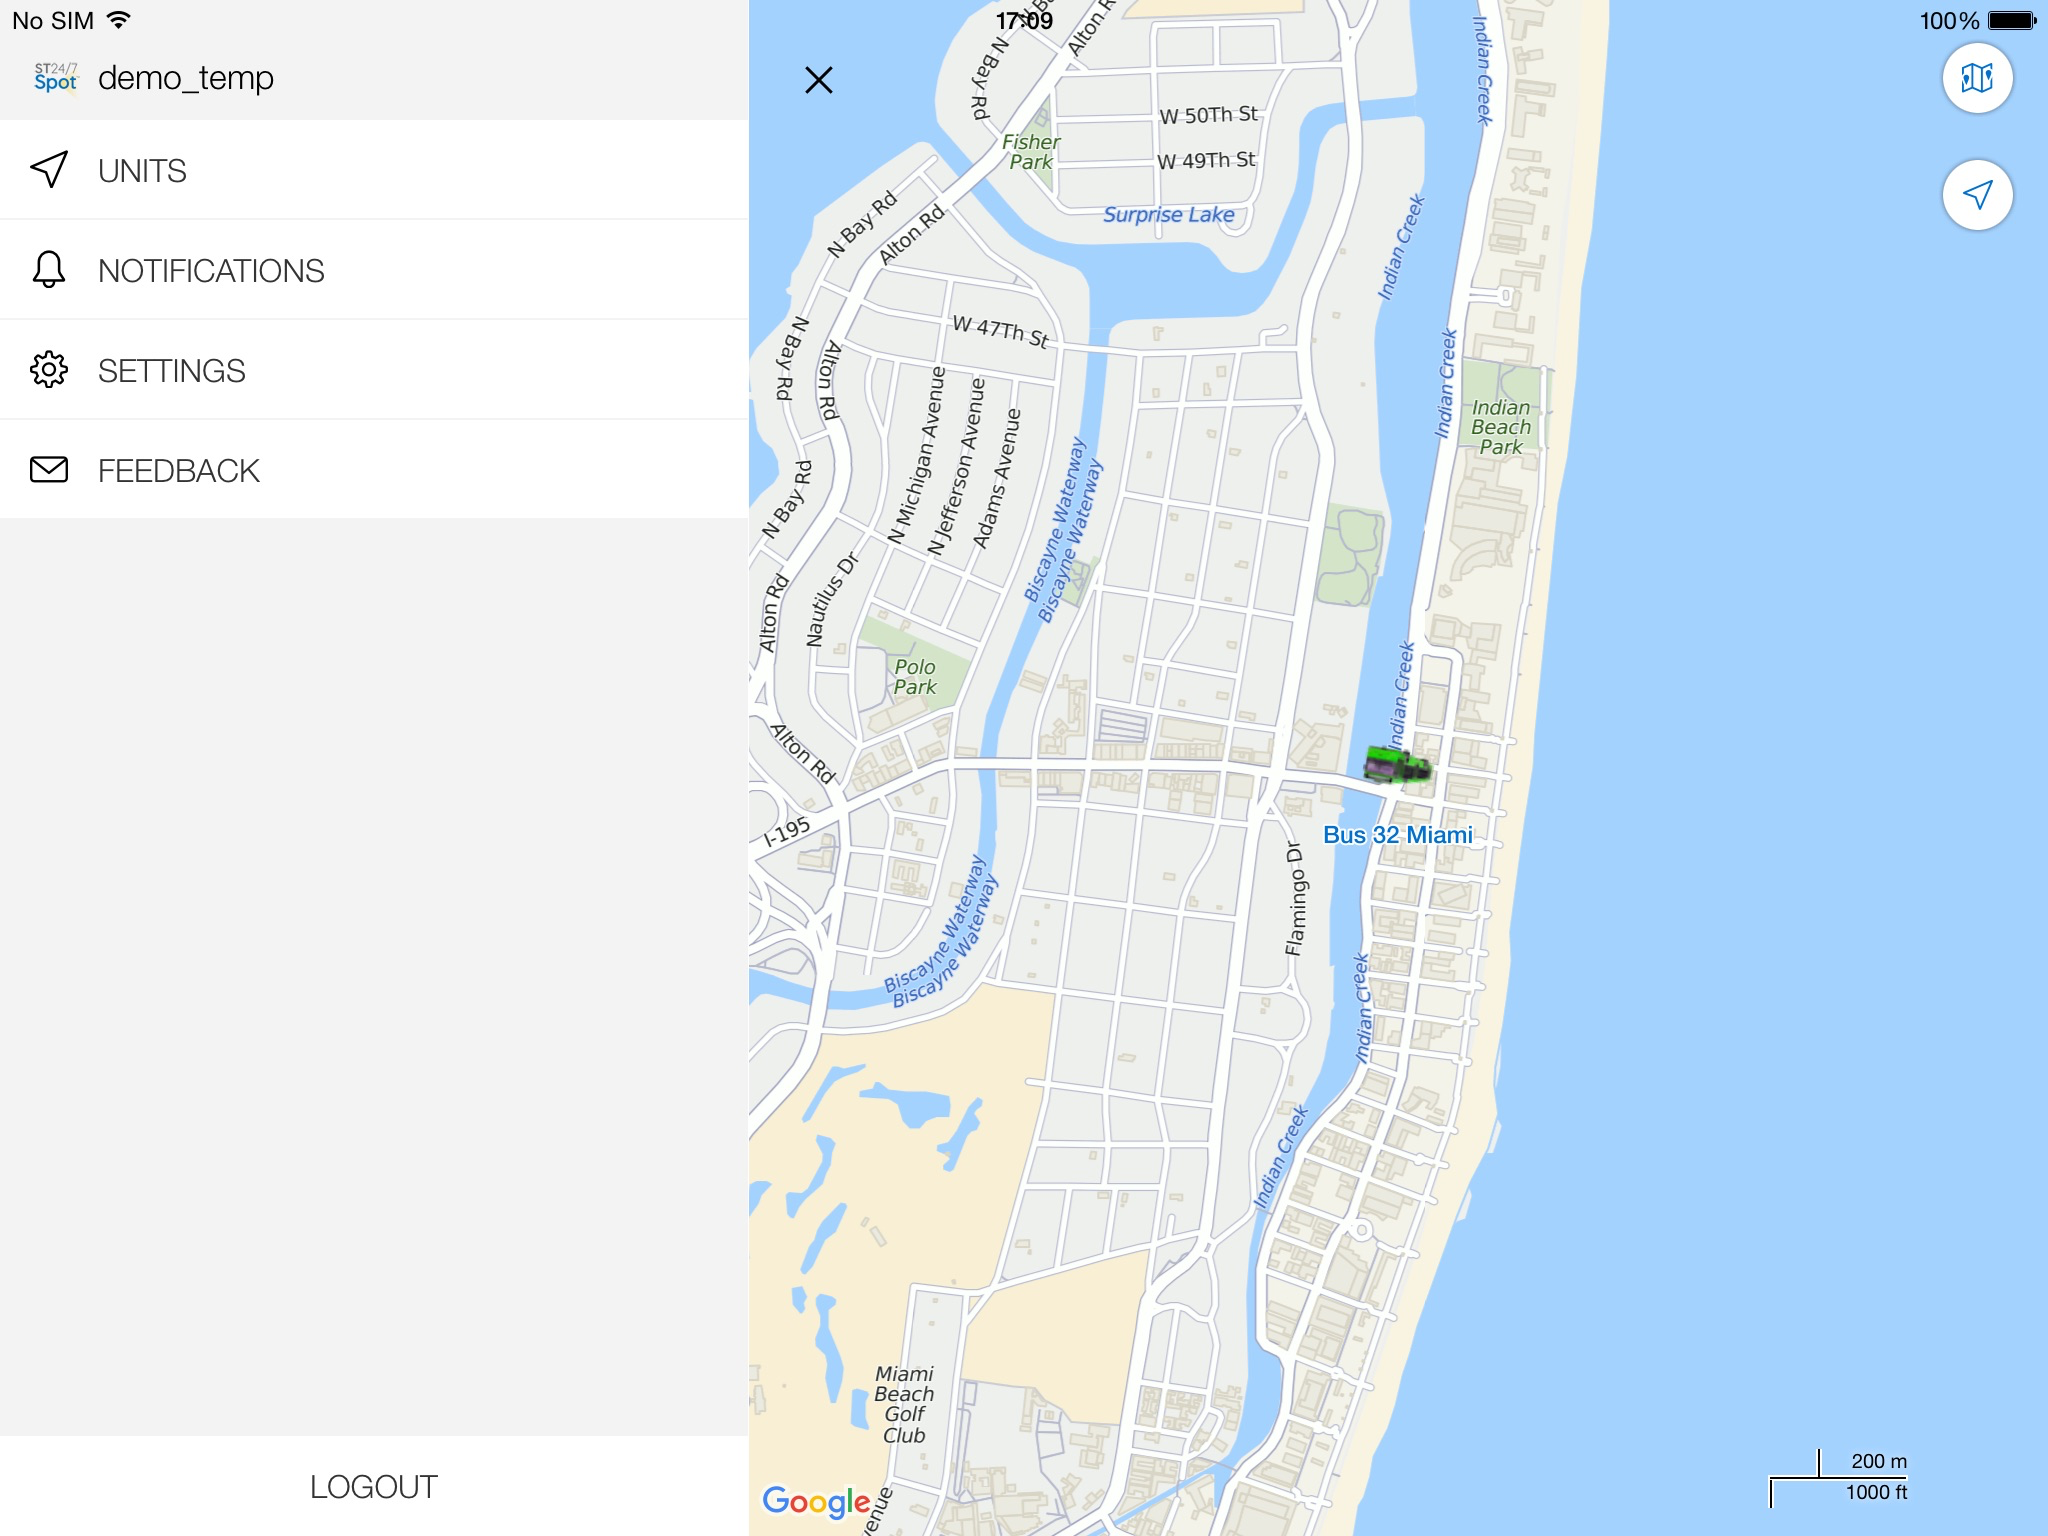Open the UNITS menu item

click(x=374, y=170)
